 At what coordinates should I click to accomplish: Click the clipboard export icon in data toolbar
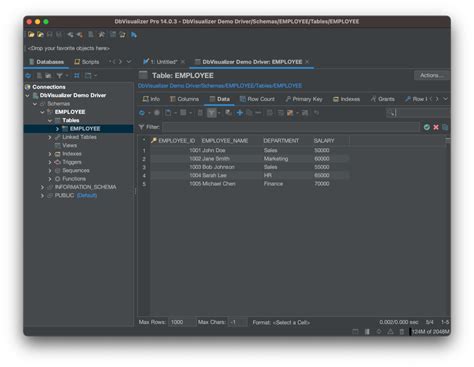click(x=168, y=113)
